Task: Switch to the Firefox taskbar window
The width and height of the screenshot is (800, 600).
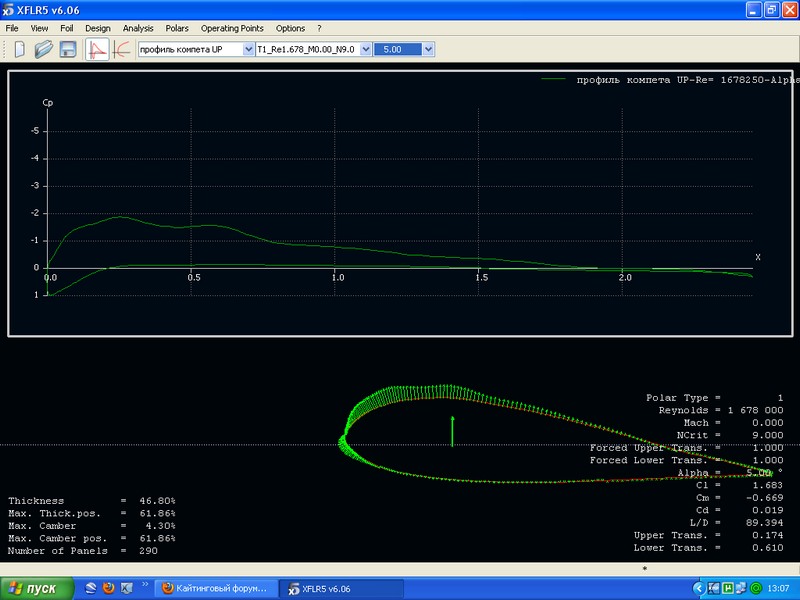Action: 216,589
